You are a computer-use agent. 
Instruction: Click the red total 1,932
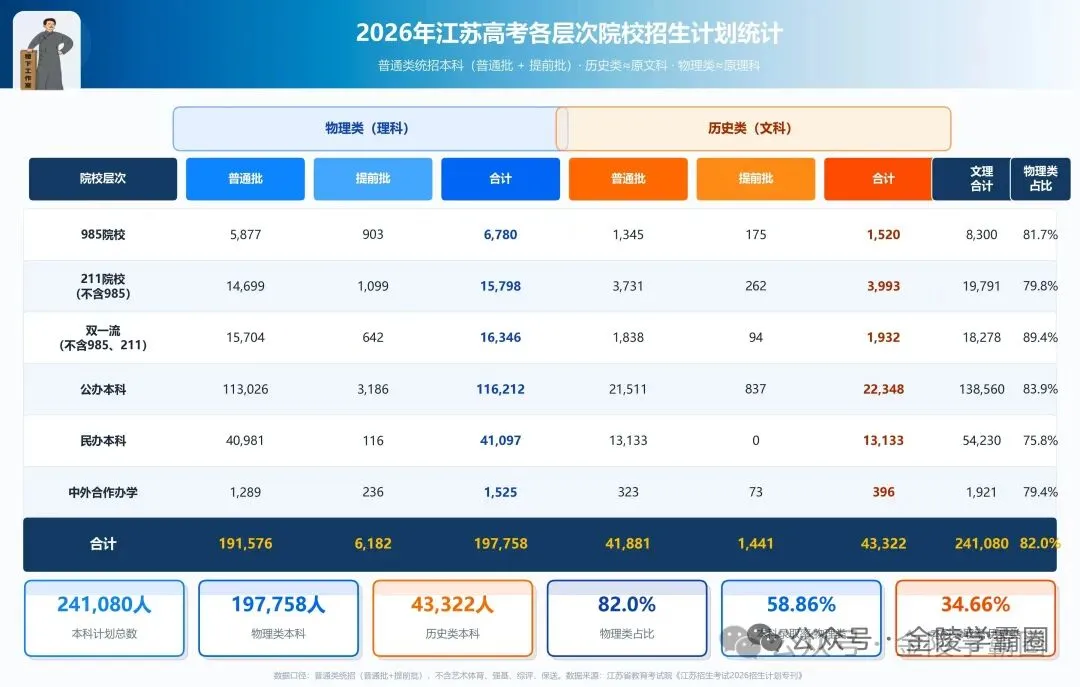coord(884,338)
